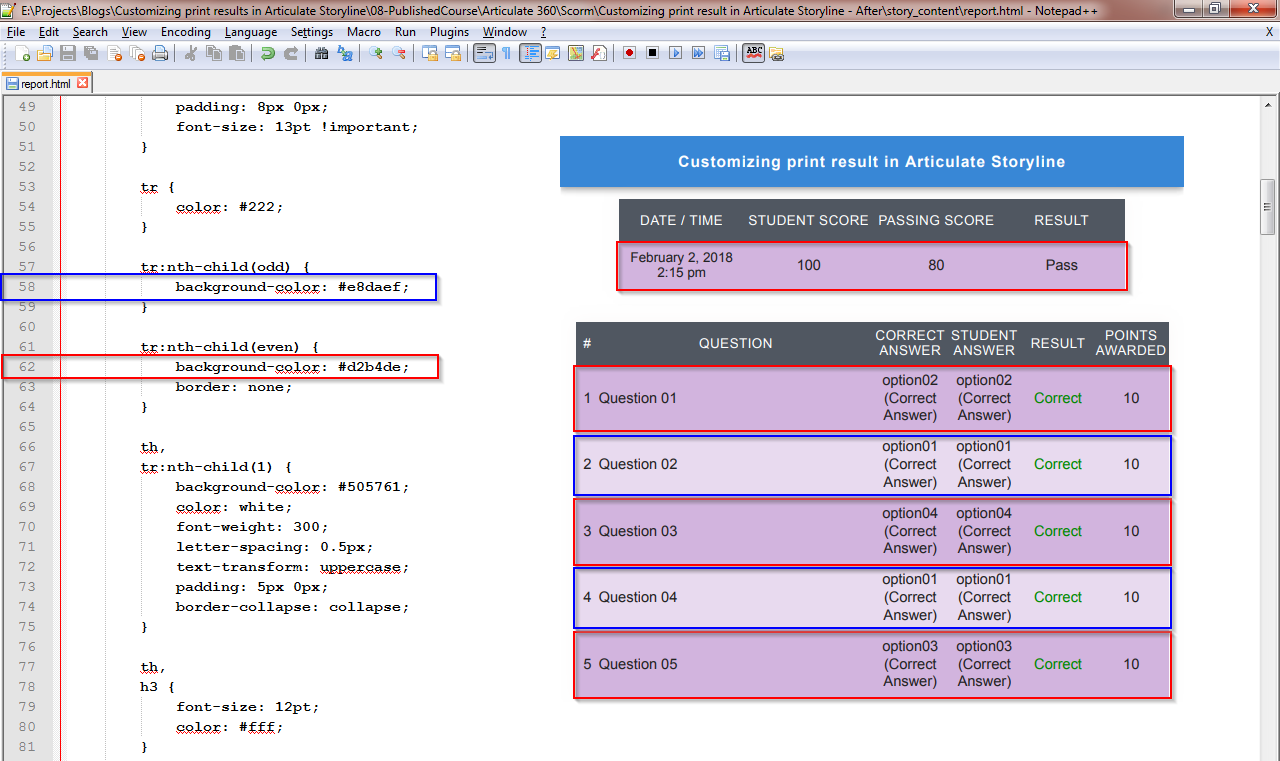Screen dimensions: 1280x761
Task: Open the Encoding menu
Action: click(185, 32)
